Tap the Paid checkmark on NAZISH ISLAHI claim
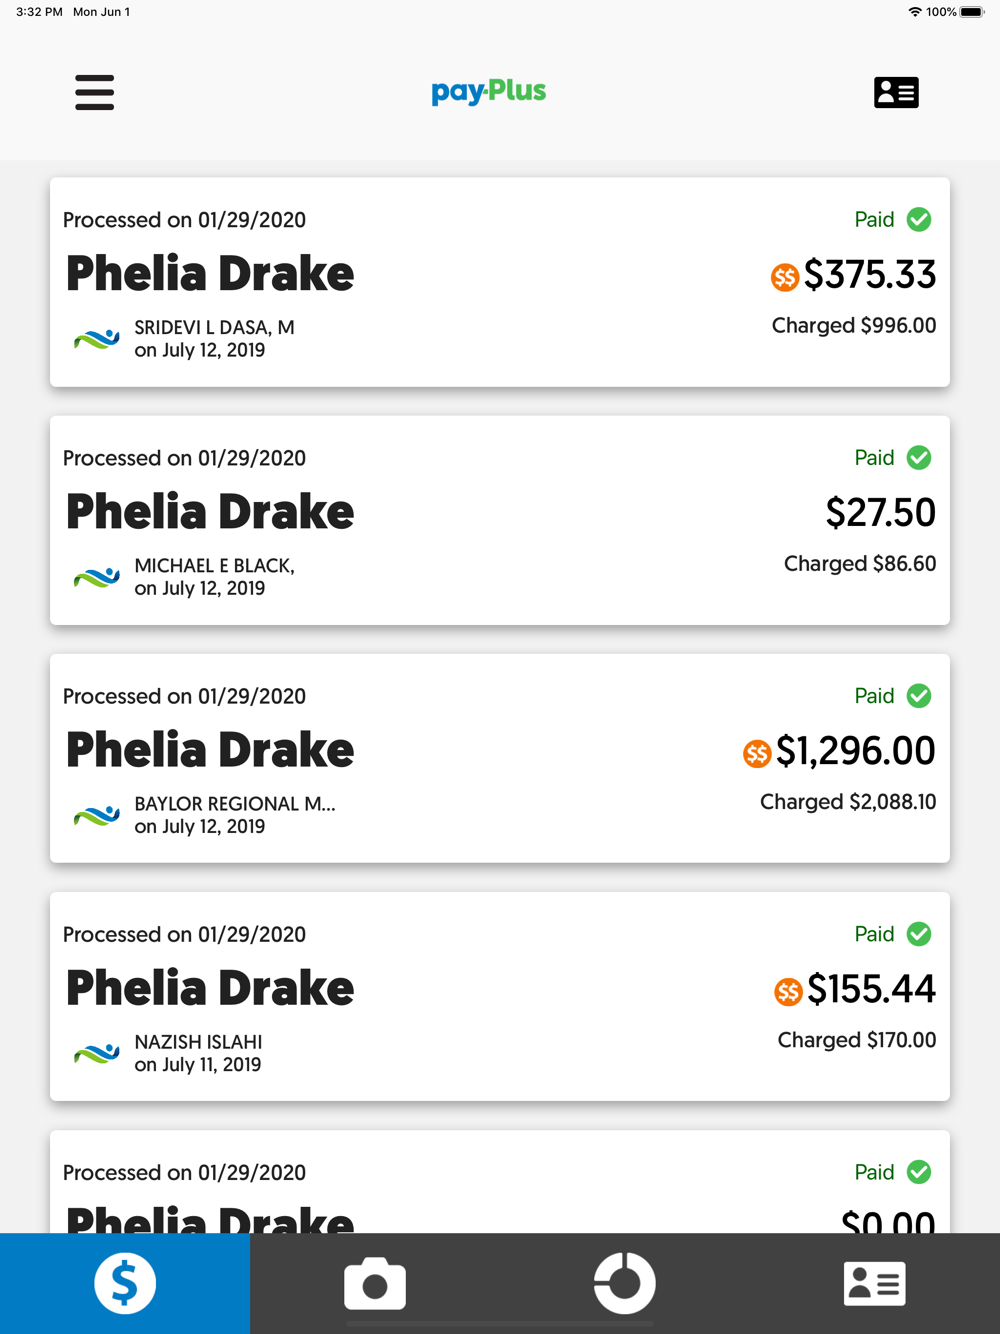Viewport: 1000px width, 1334px height. [919, 933]
